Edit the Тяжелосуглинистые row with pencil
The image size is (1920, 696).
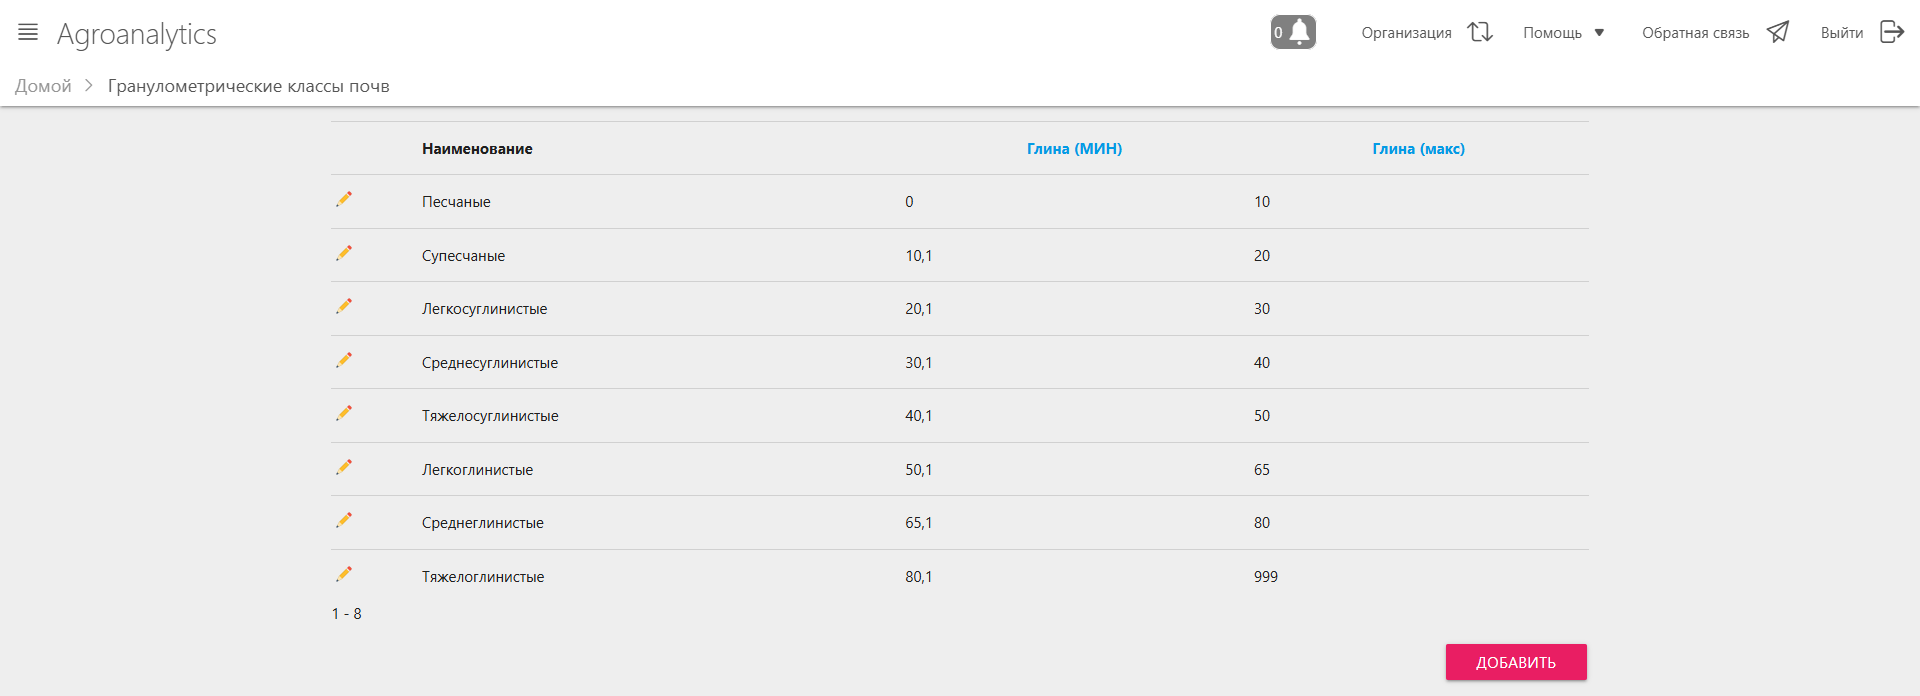tap(344, 413)
